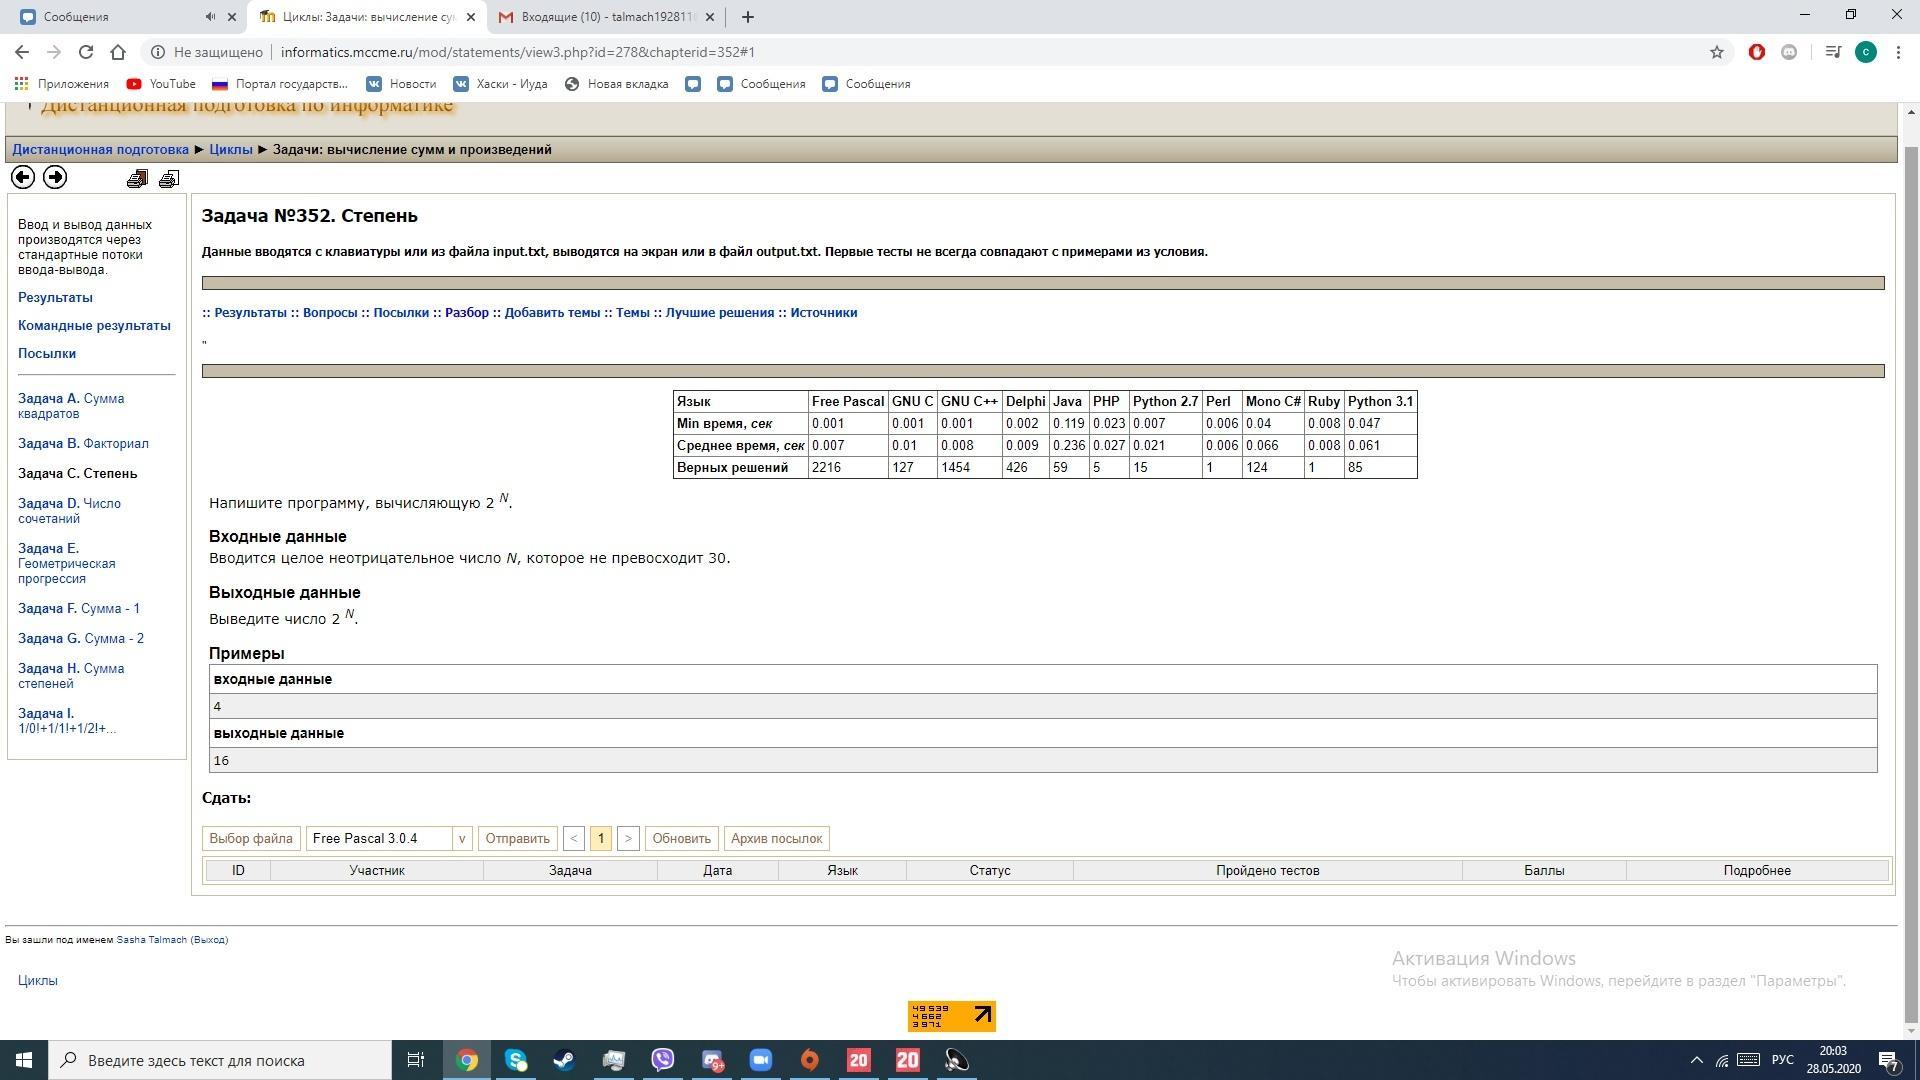This screenshot has width=1920, height=1080.
Task: Click the printer icon near navigation arrows
Action: tap(169, 179)
